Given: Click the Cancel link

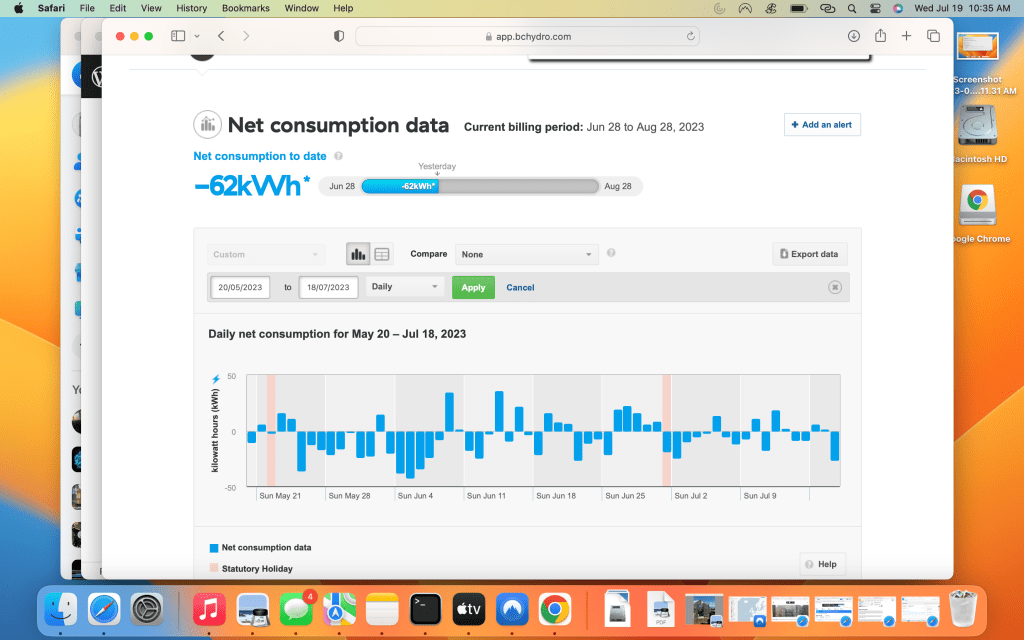Looking at the screenshot, I should (520, 287).
